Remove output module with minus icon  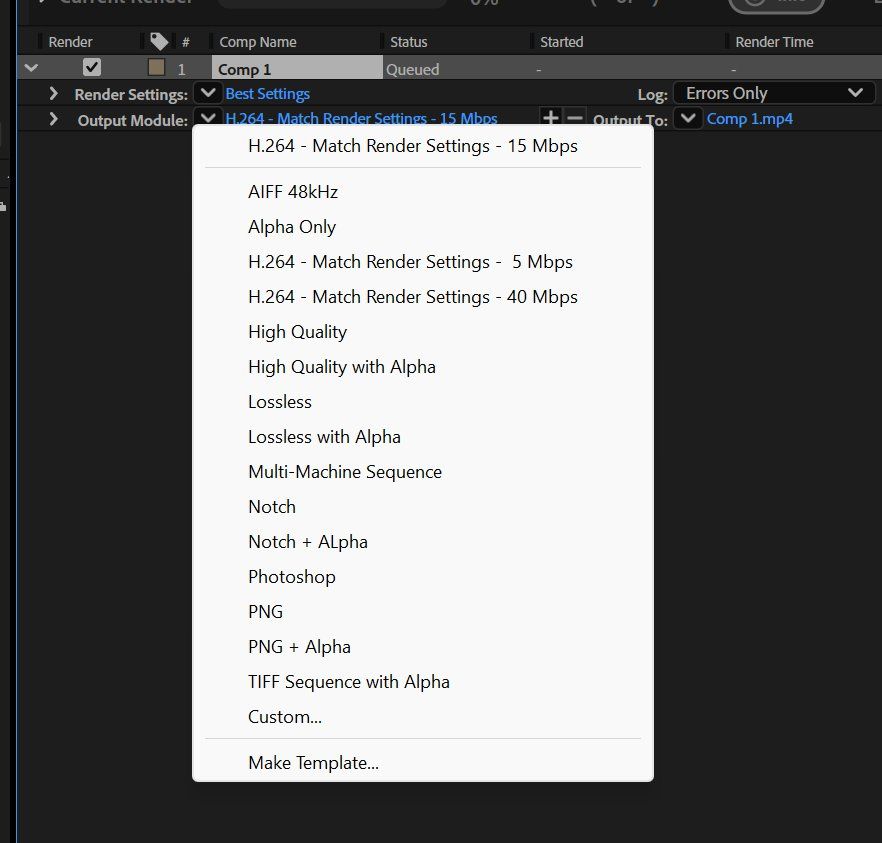point(574,118)
